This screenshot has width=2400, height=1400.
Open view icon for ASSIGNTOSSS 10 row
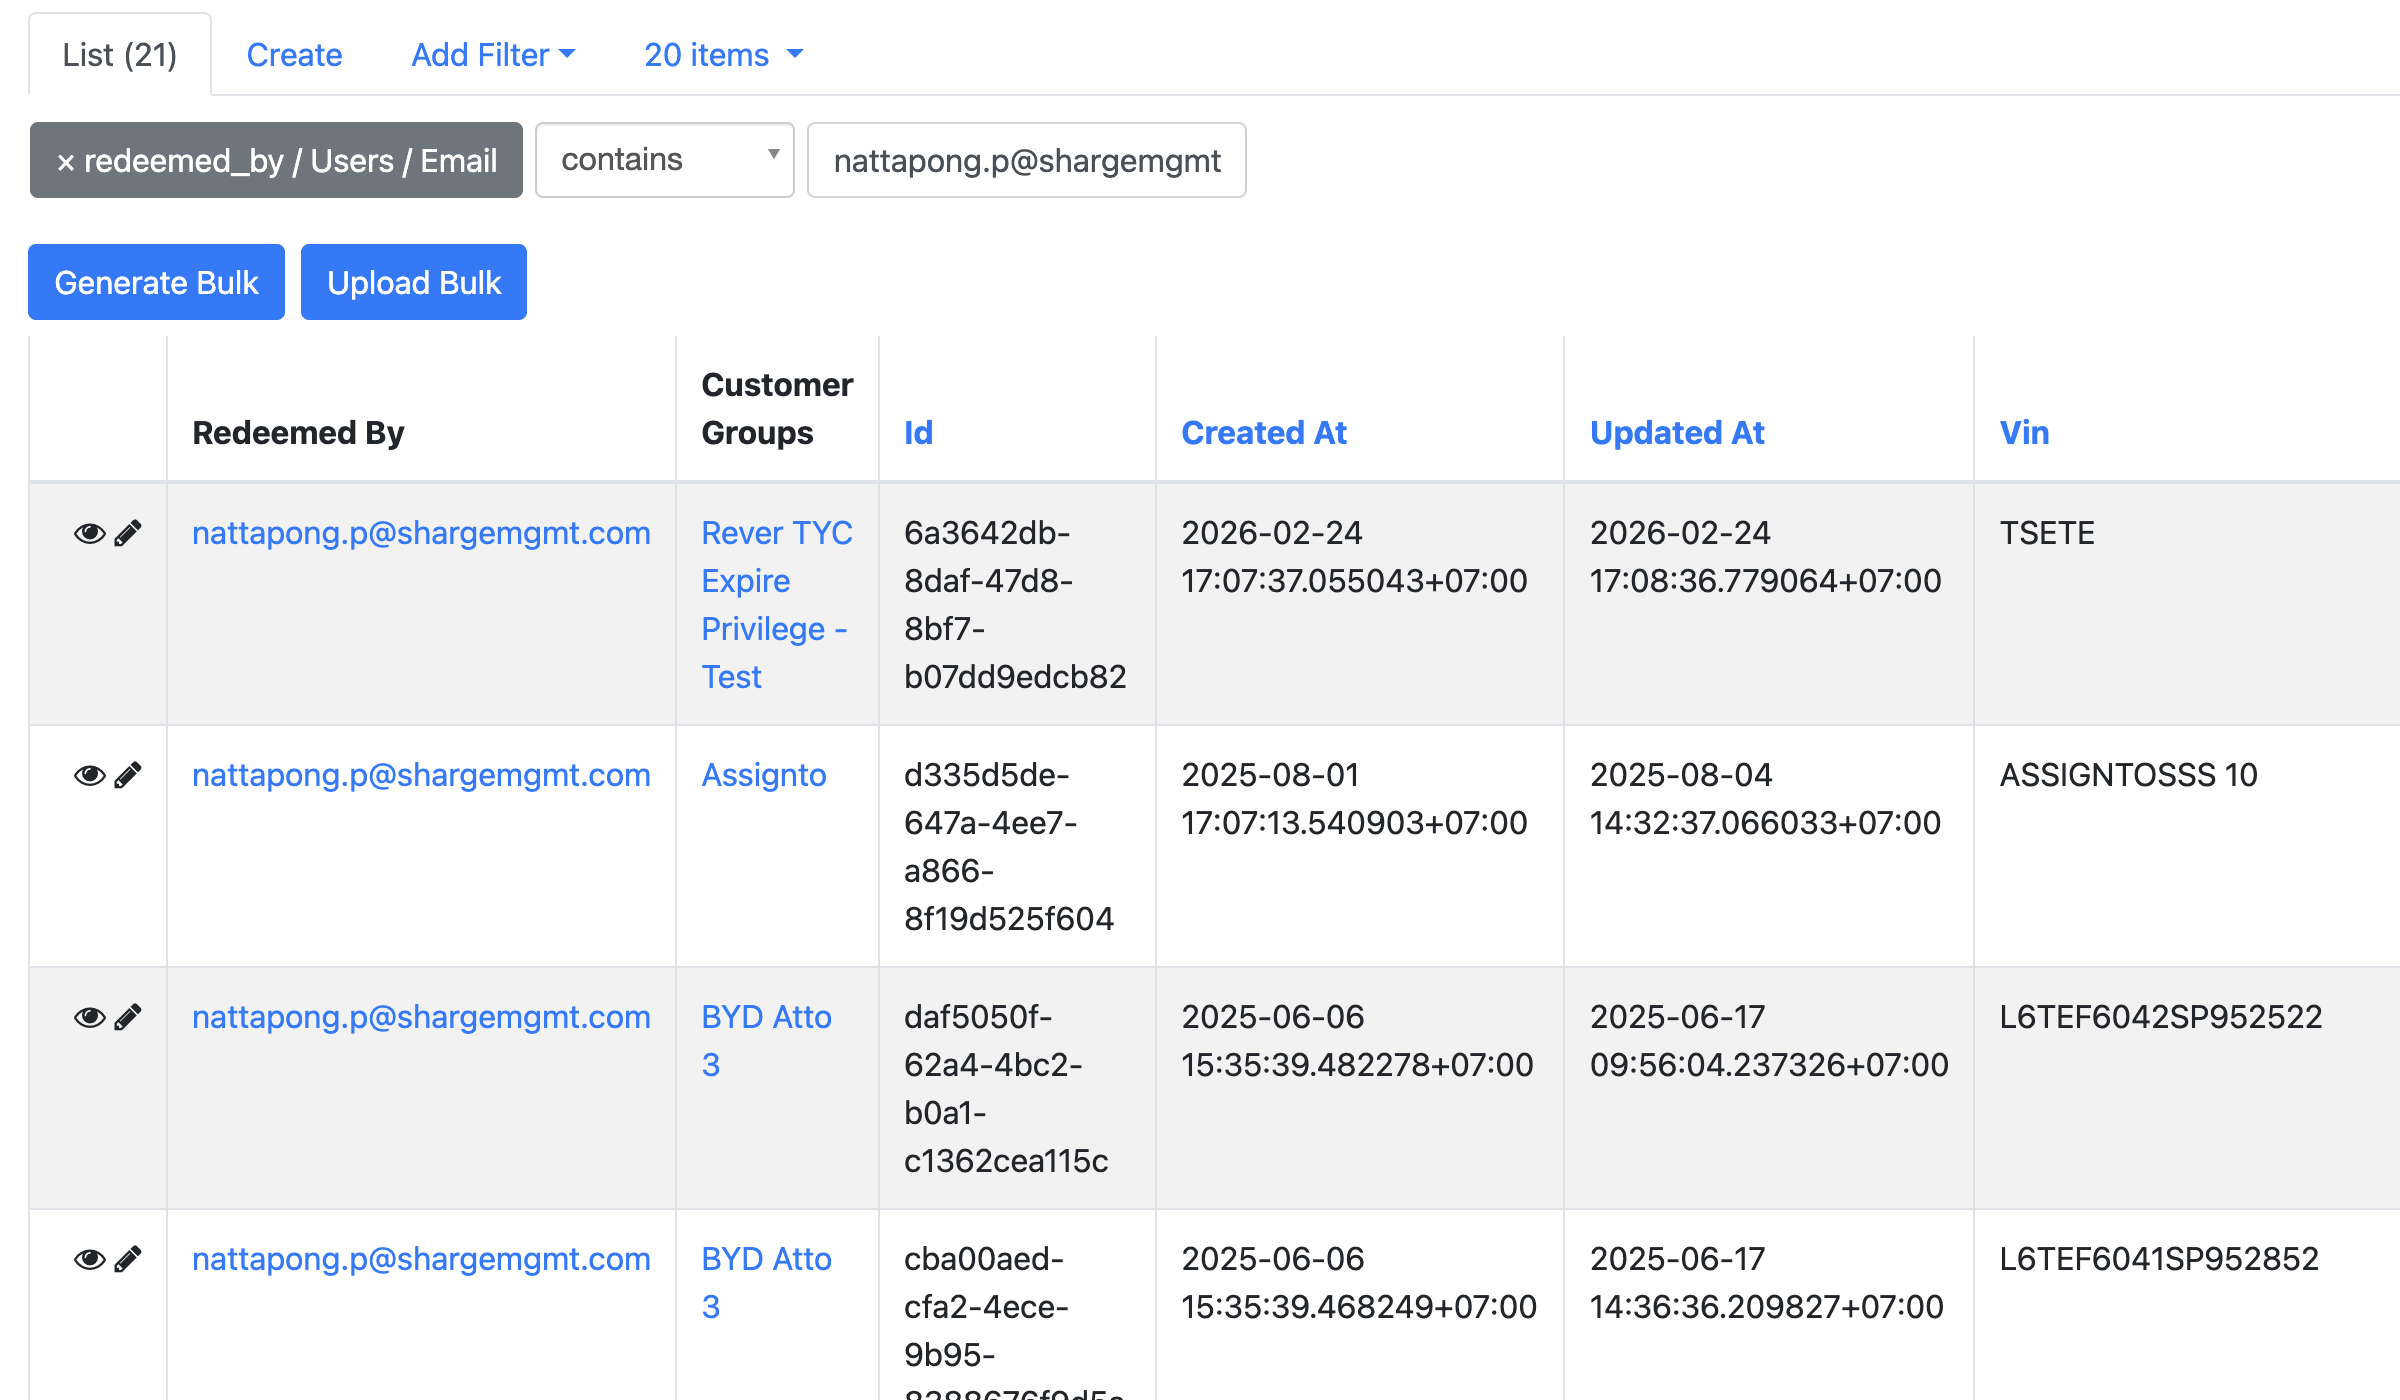pos(89,776)
